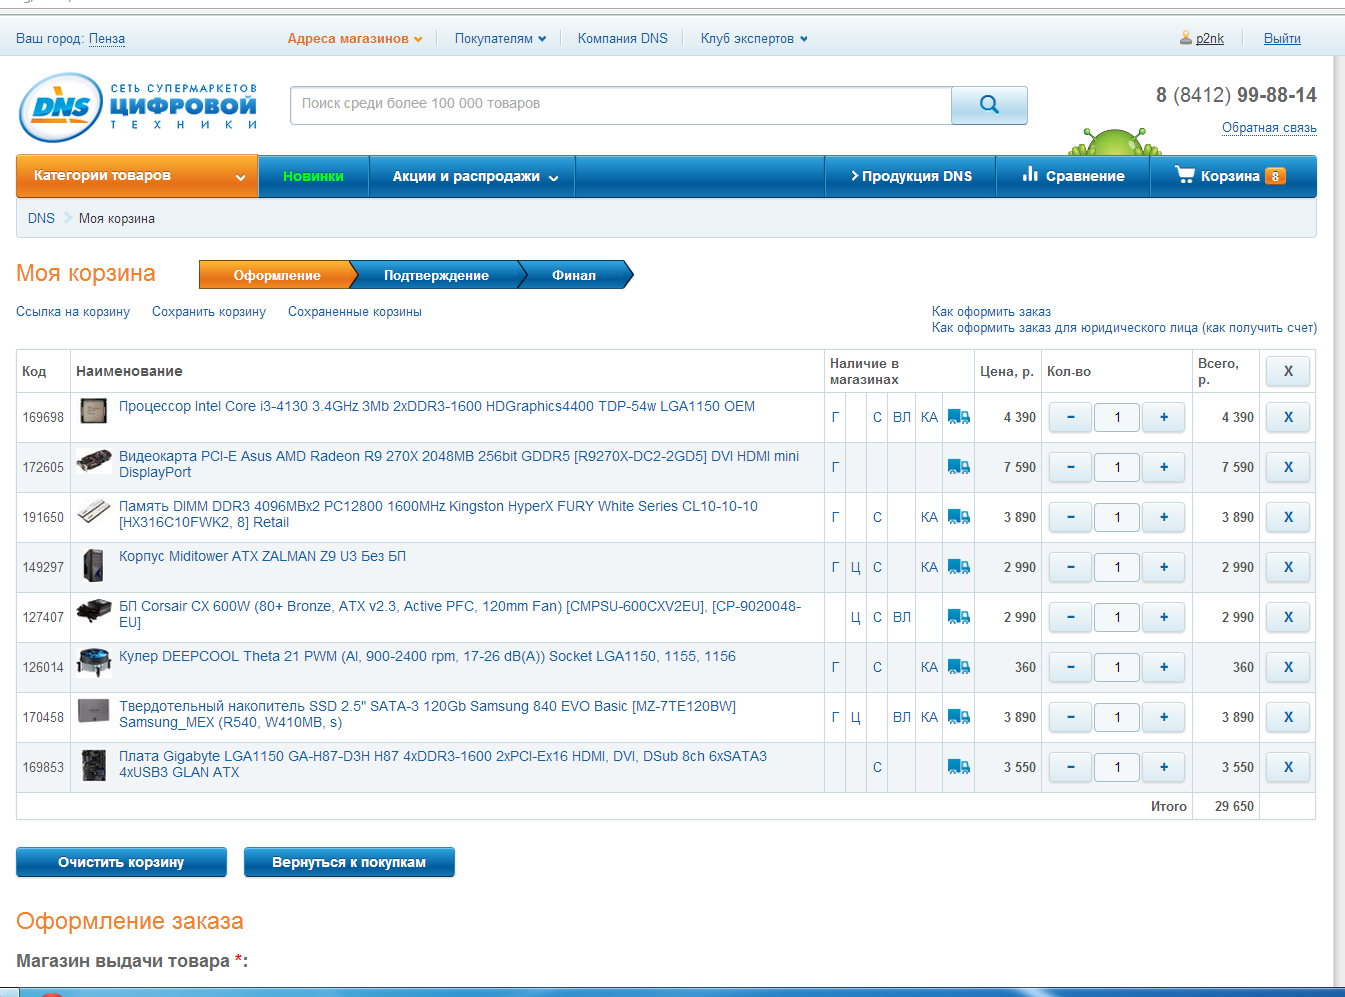
Task: Click the ZALMAN Z9 case thumbnail
Action: click(x=94, y=566)
